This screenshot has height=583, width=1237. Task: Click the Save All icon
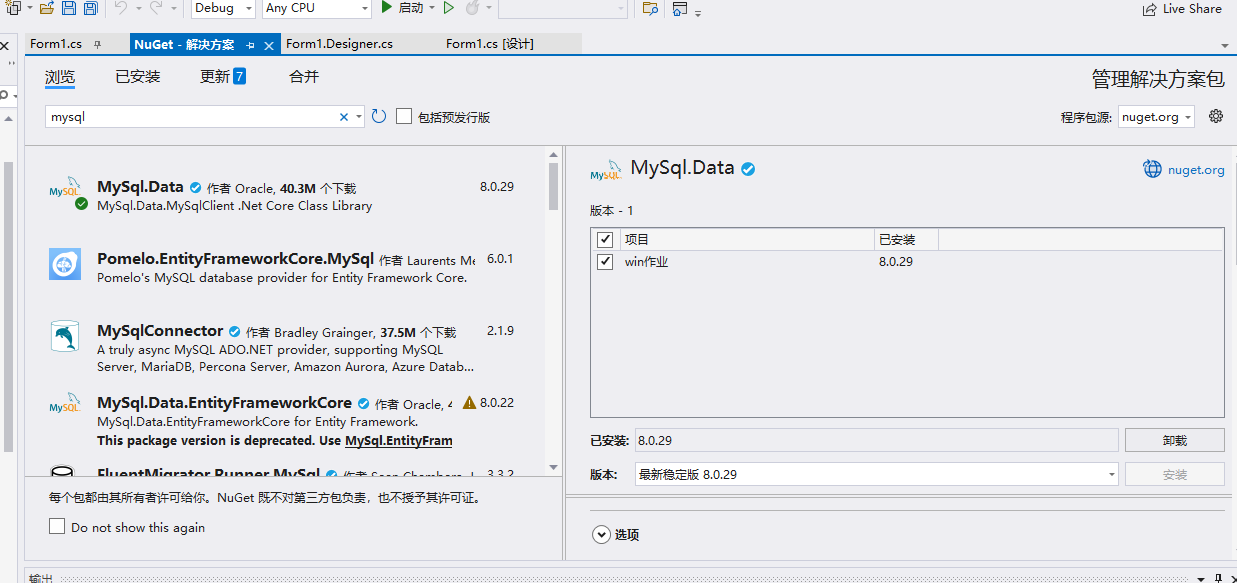(x=90, y=8)
